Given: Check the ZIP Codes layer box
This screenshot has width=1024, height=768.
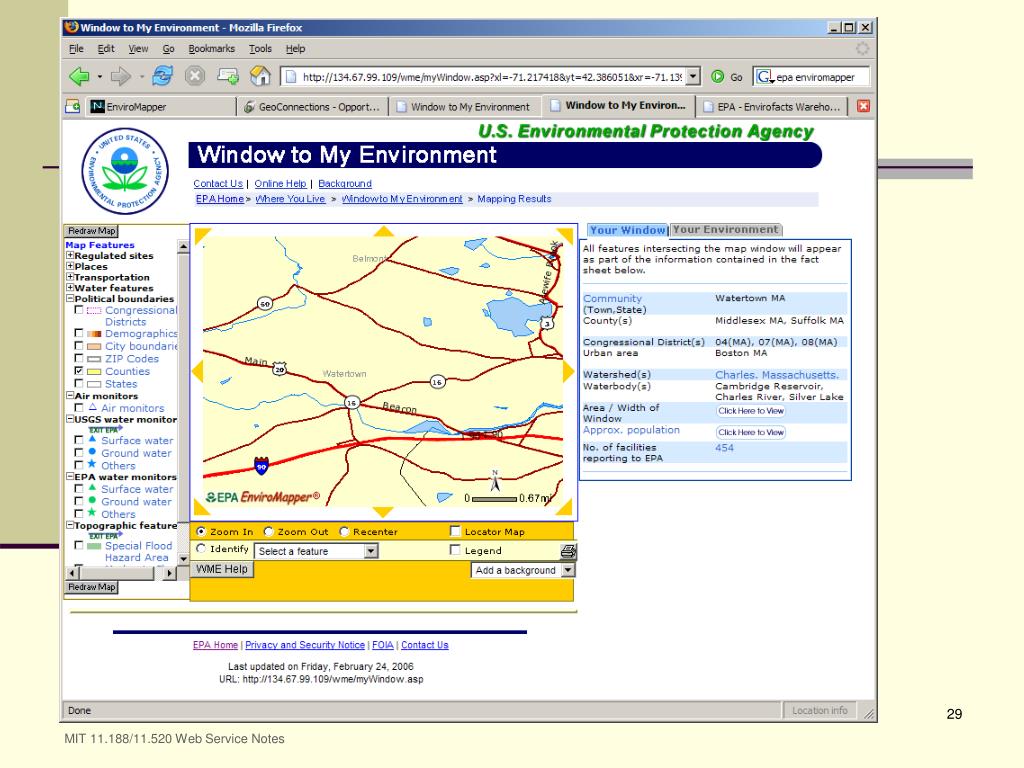Looking at the screenshot, I should [79, 358].
